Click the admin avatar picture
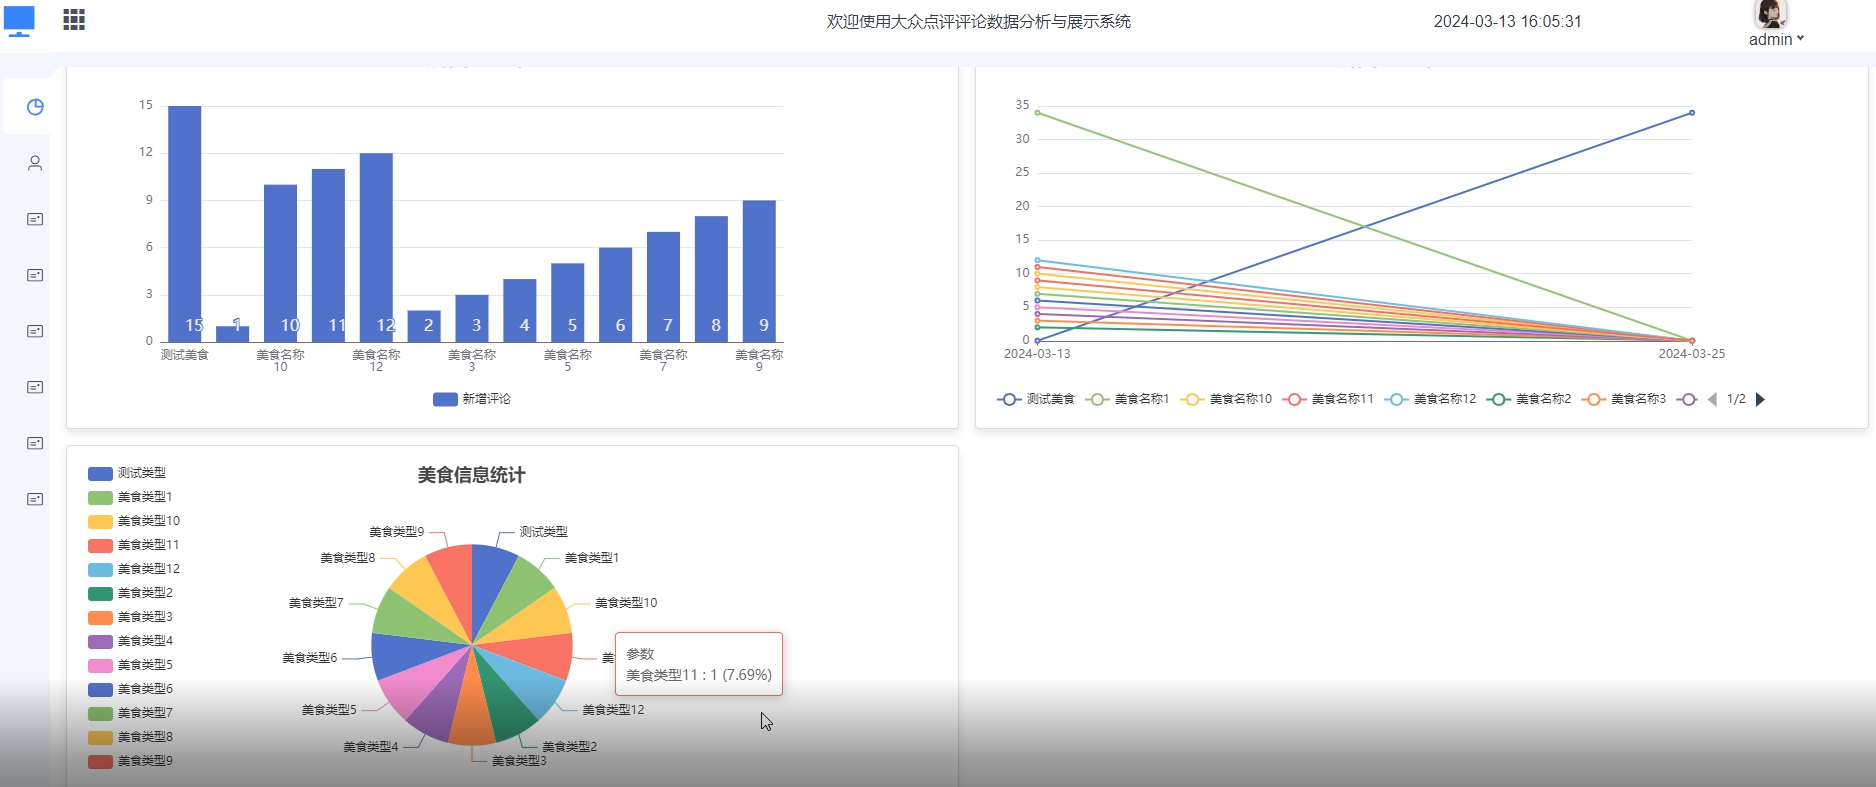The width and height of the screenshot is (1876, 787). click(x=1771, y=14)
